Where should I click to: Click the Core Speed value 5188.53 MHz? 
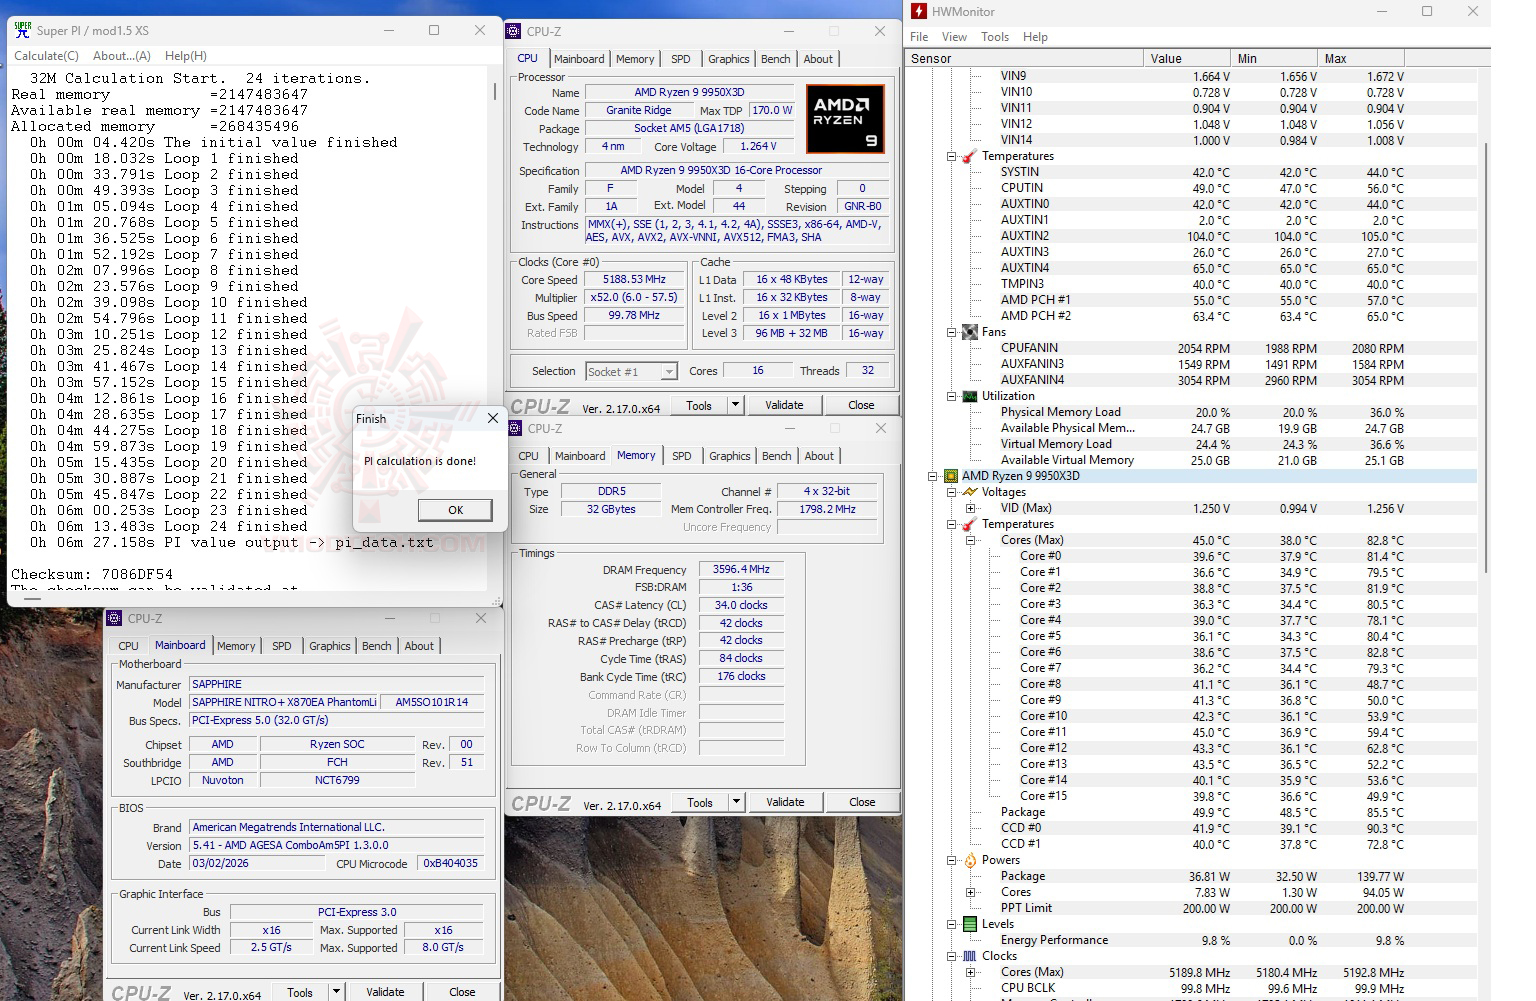634,280
